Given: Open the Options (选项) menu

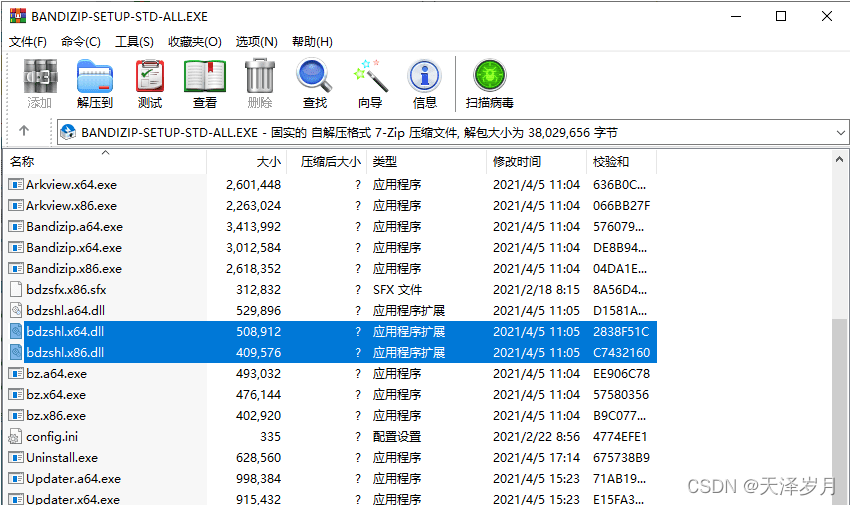Looking at the screenshot, I should [x=256, y=42].
